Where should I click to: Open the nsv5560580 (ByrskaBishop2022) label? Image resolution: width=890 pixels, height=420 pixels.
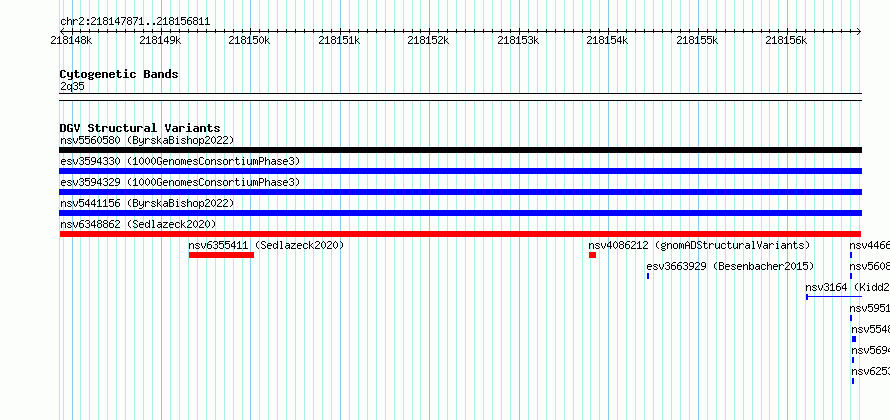pos(147,140)
